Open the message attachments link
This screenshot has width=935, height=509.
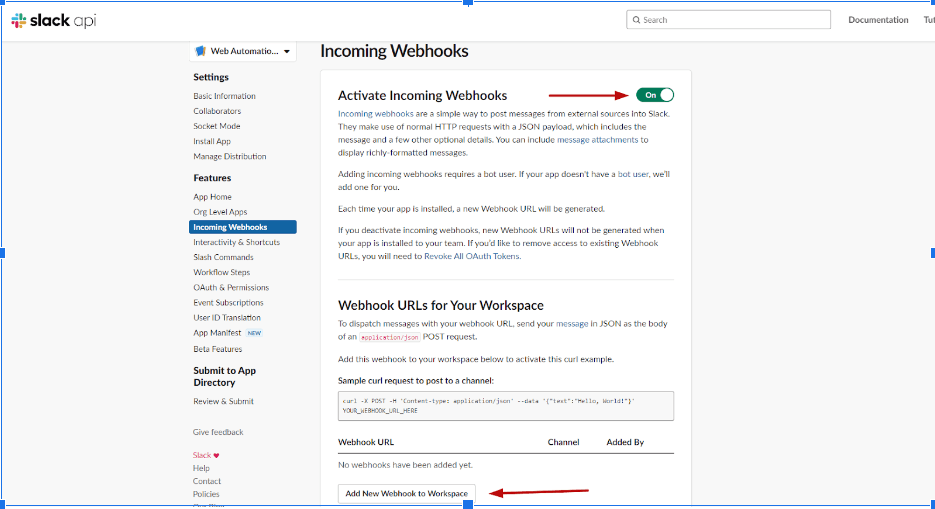(x=597, y=139)
